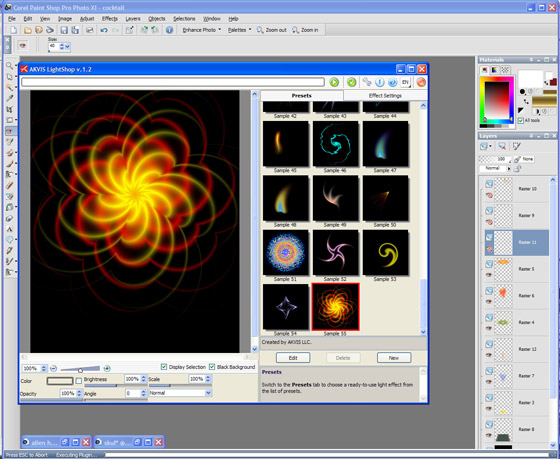Click the EN language icon
The image size is (560, 459).
[405, 83]
